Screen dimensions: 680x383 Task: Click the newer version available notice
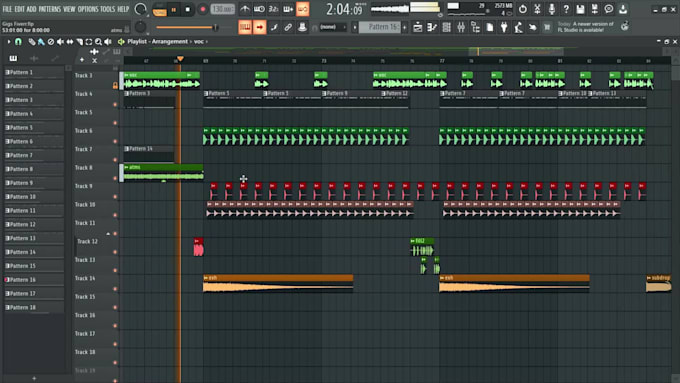(x=586, y=27)
